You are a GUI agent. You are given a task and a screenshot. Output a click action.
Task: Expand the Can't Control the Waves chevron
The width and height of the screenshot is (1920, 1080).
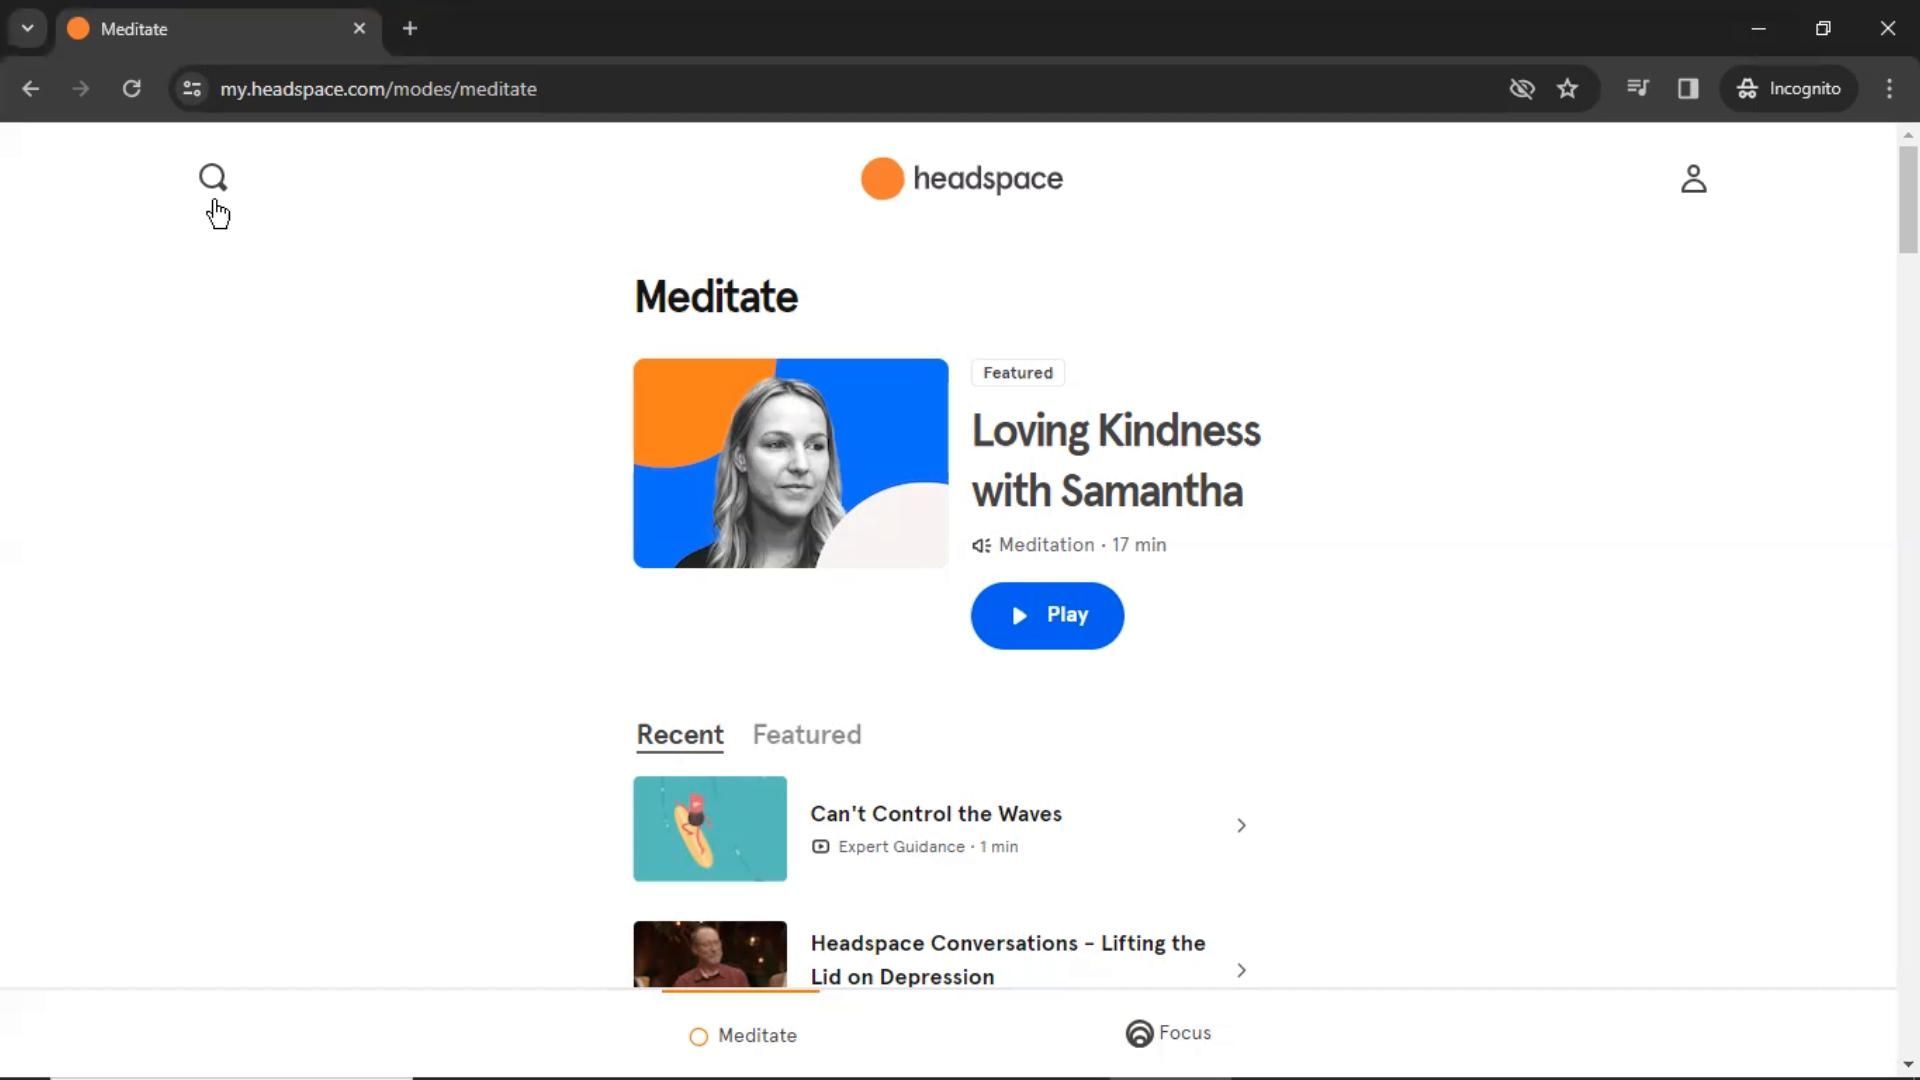1241,826
